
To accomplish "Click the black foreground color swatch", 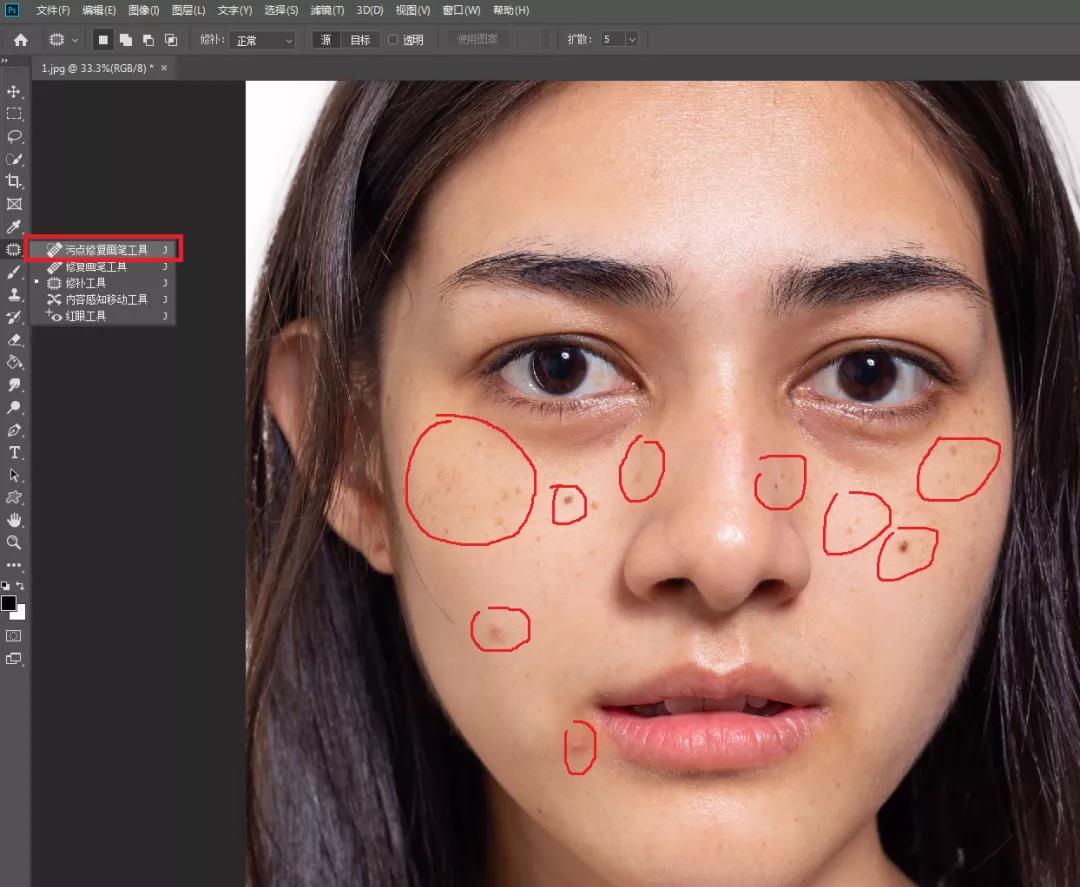I will click(9, 603).
